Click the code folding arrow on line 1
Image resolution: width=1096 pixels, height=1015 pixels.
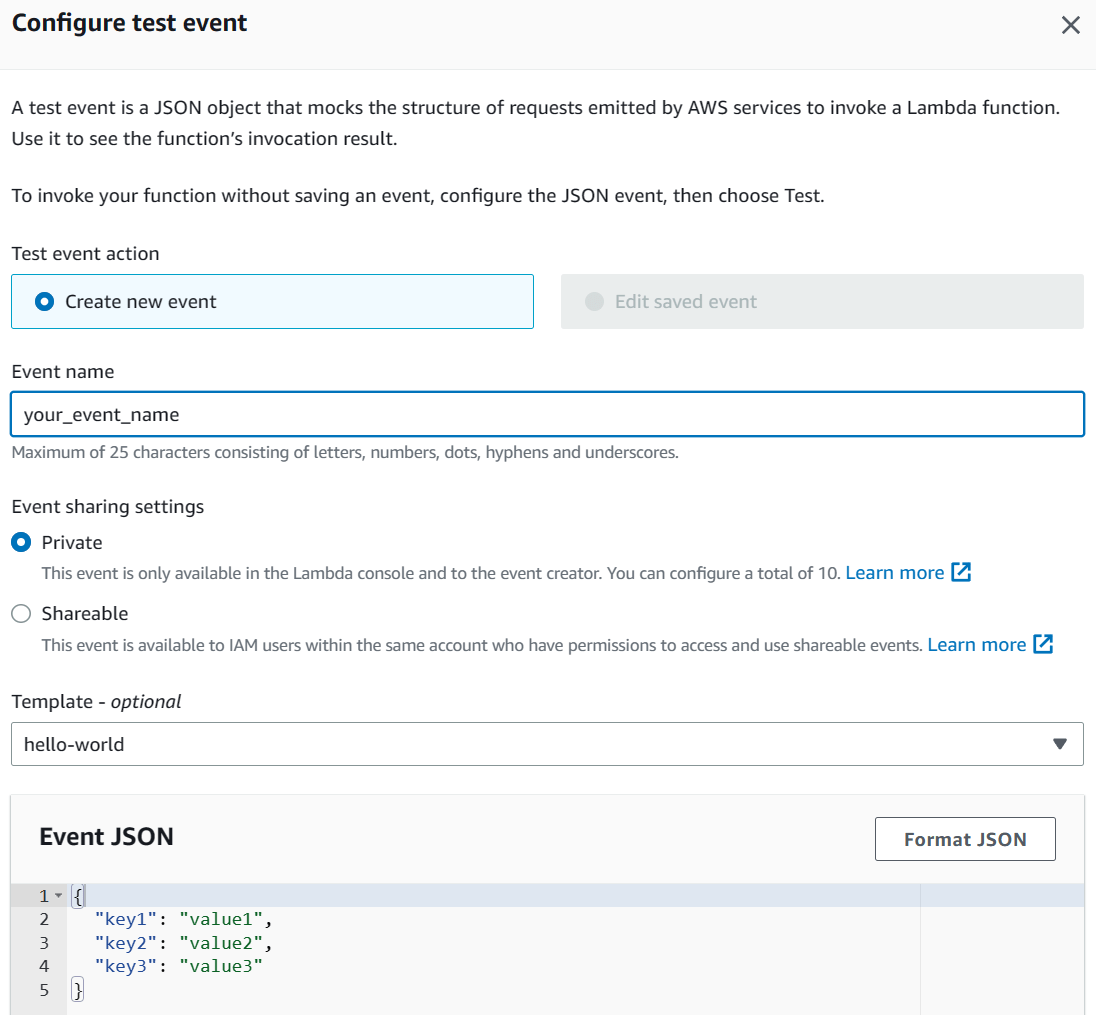coord(56,895)
